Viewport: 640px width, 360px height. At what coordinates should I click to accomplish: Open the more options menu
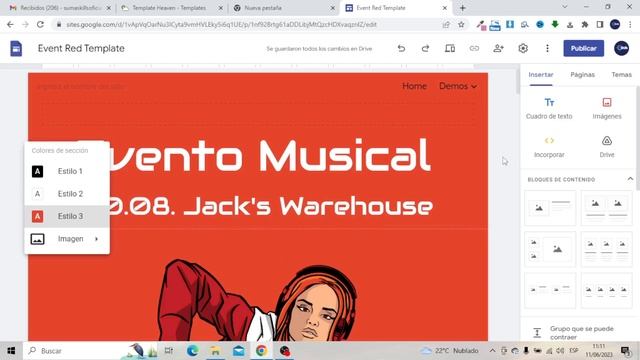coord(547,49)
